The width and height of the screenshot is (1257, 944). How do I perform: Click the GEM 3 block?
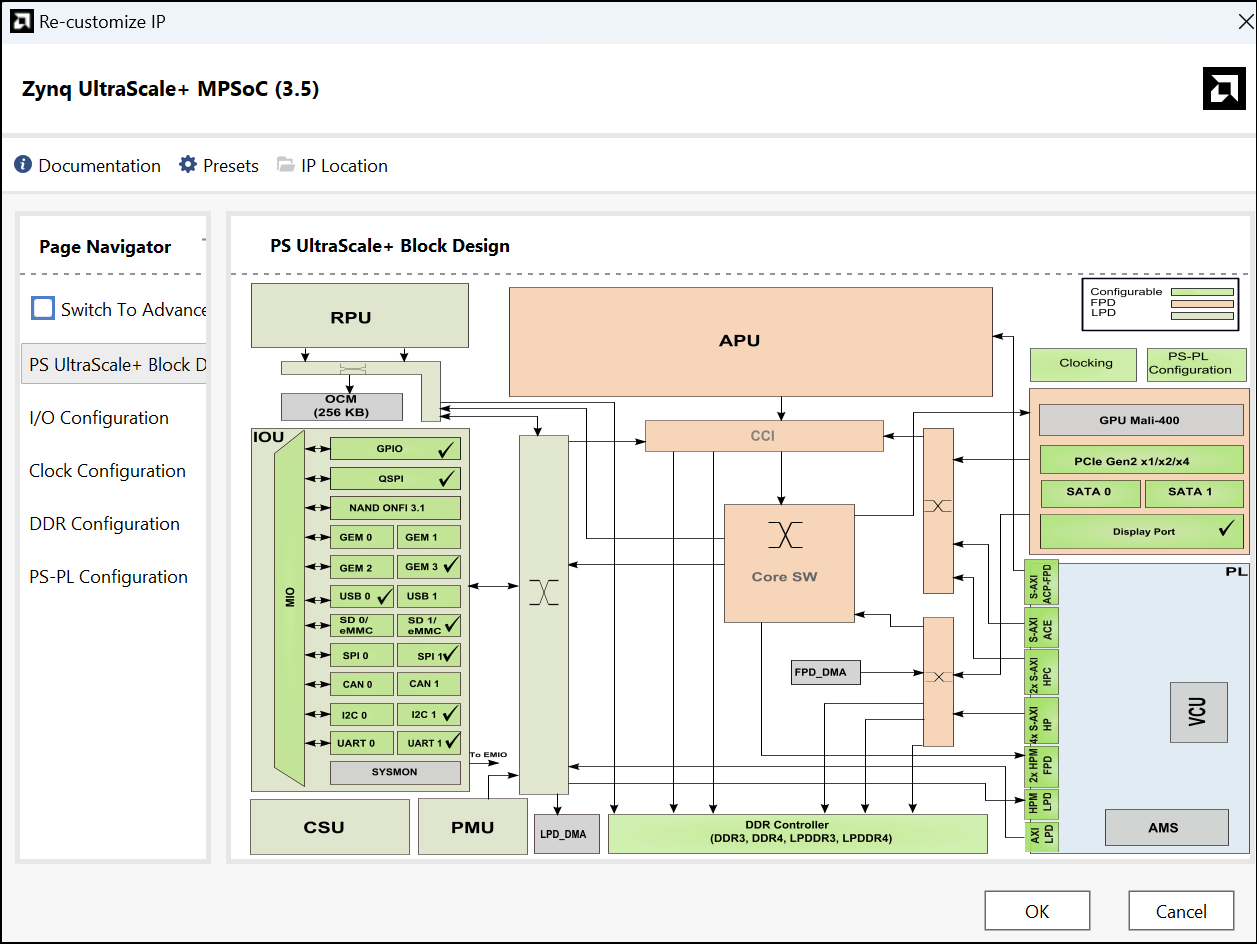[429, 566]
